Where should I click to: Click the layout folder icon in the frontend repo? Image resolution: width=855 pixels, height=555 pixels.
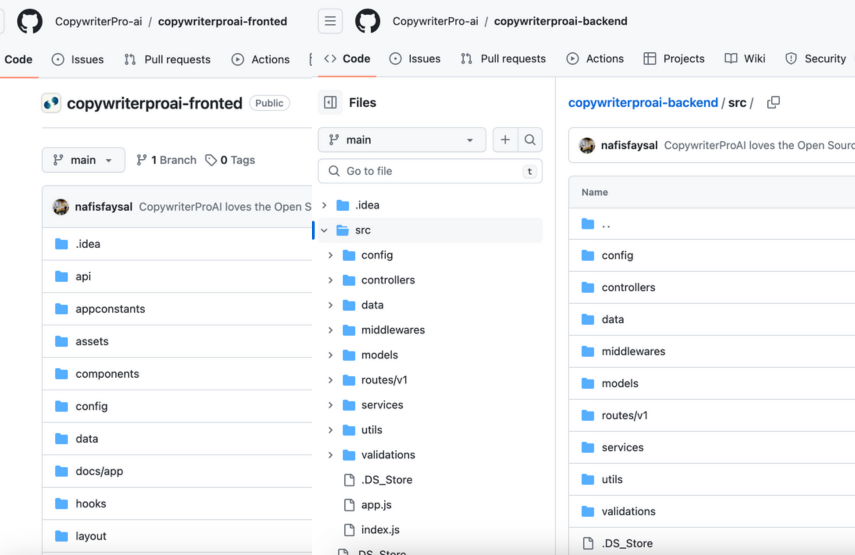tap(62, 536)
